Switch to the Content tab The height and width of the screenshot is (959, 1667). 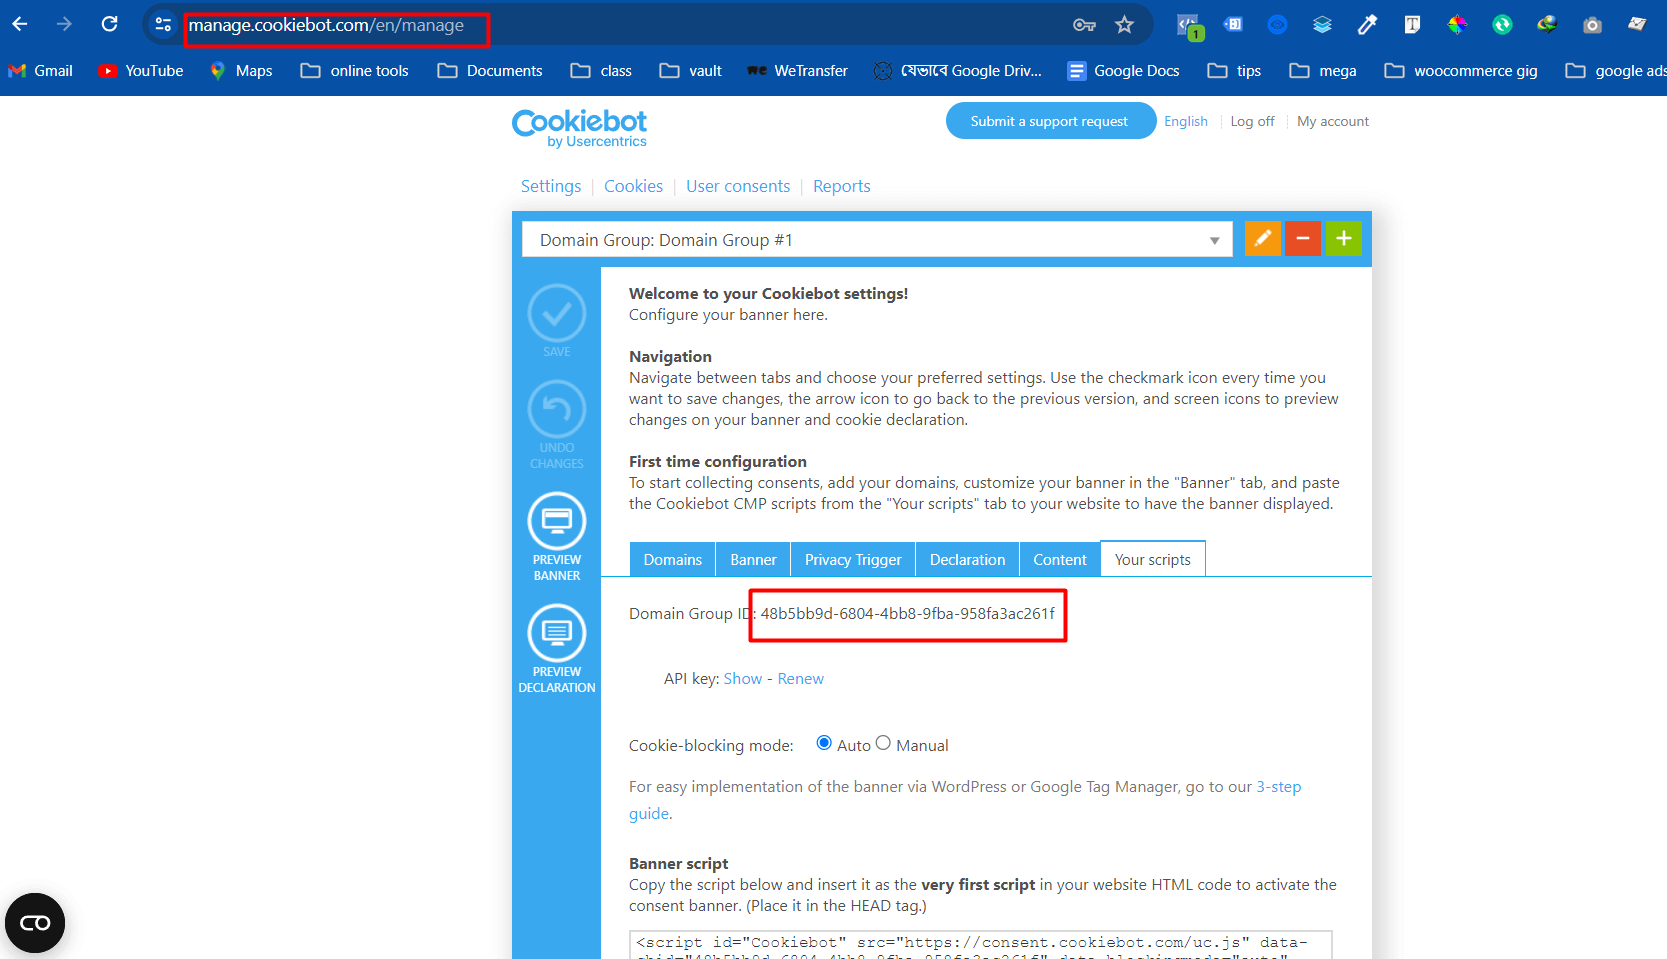click(1060, 560)
